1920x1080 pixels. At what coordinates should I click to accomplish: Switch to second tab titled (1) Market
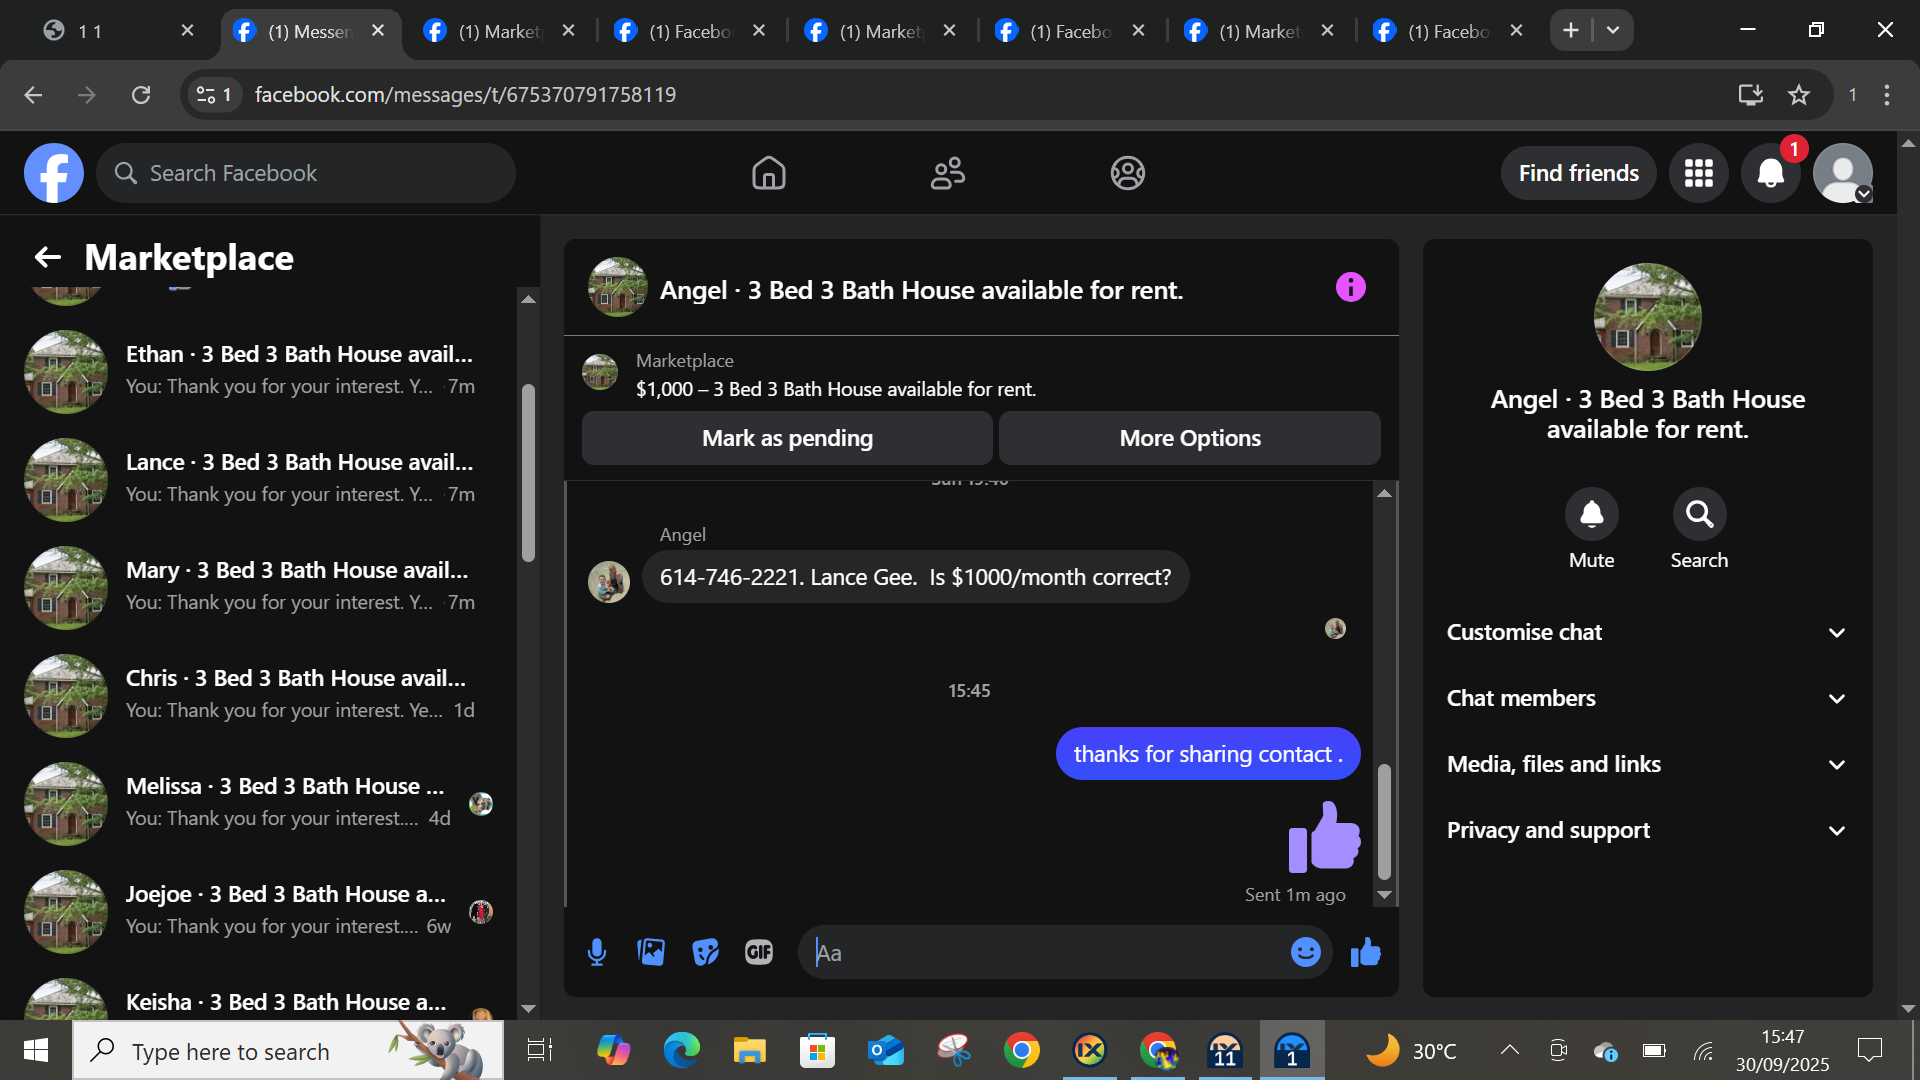pyautogui.click(x=500, y=31)
